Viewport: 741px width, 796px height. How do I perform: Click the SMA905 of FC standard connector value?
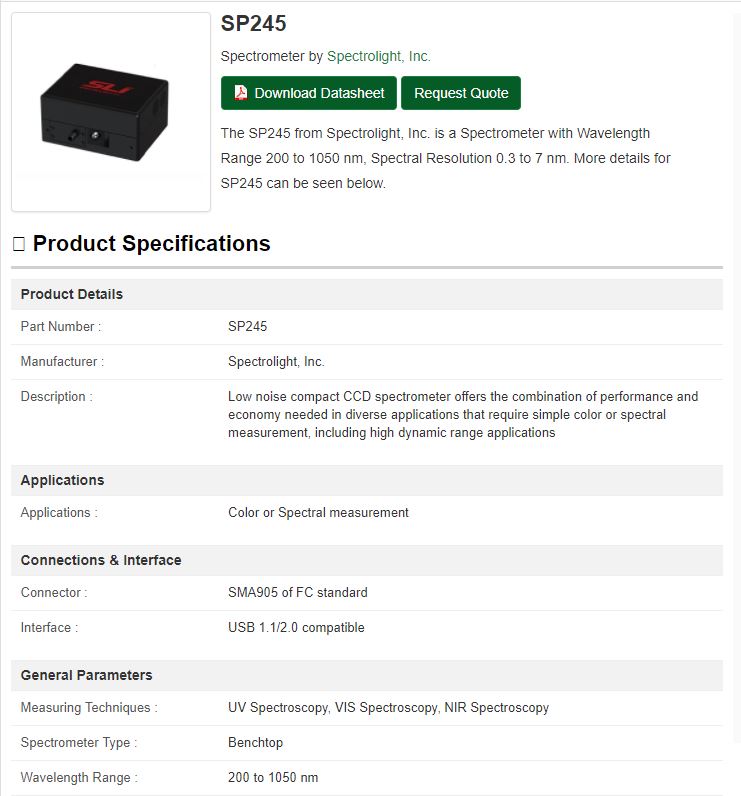(x=297, y=592)
